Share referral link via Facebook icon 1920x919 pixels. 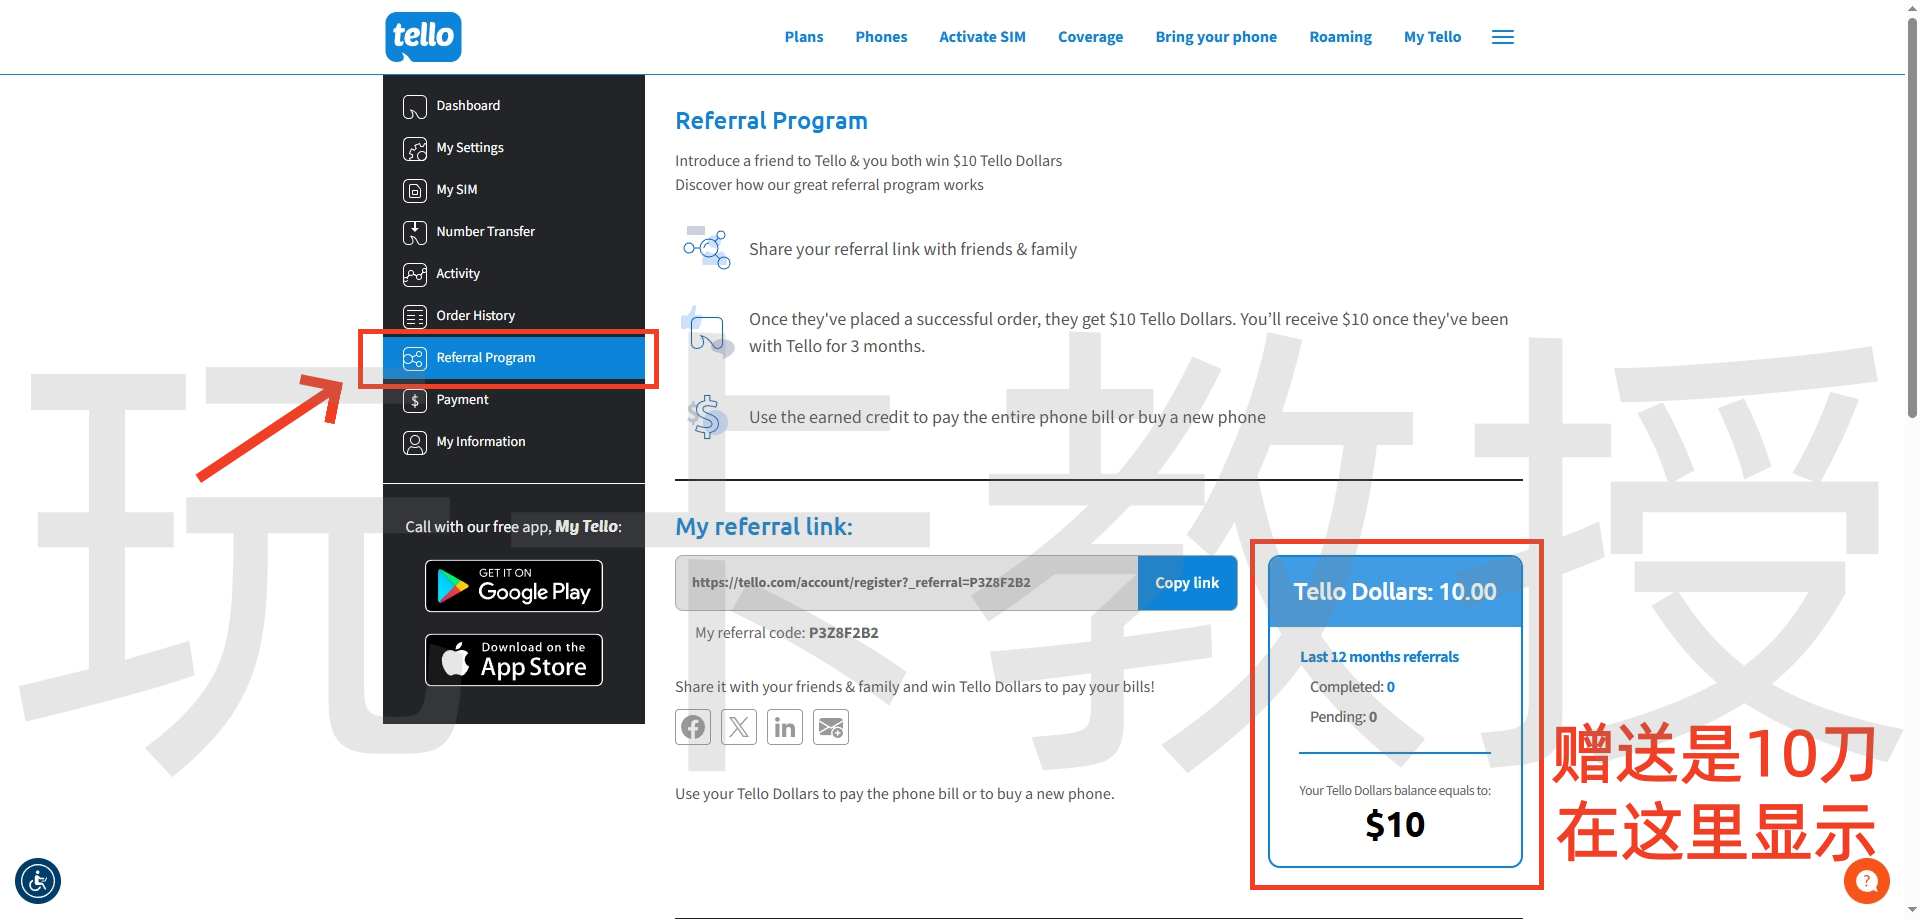(x=693, y=727)
